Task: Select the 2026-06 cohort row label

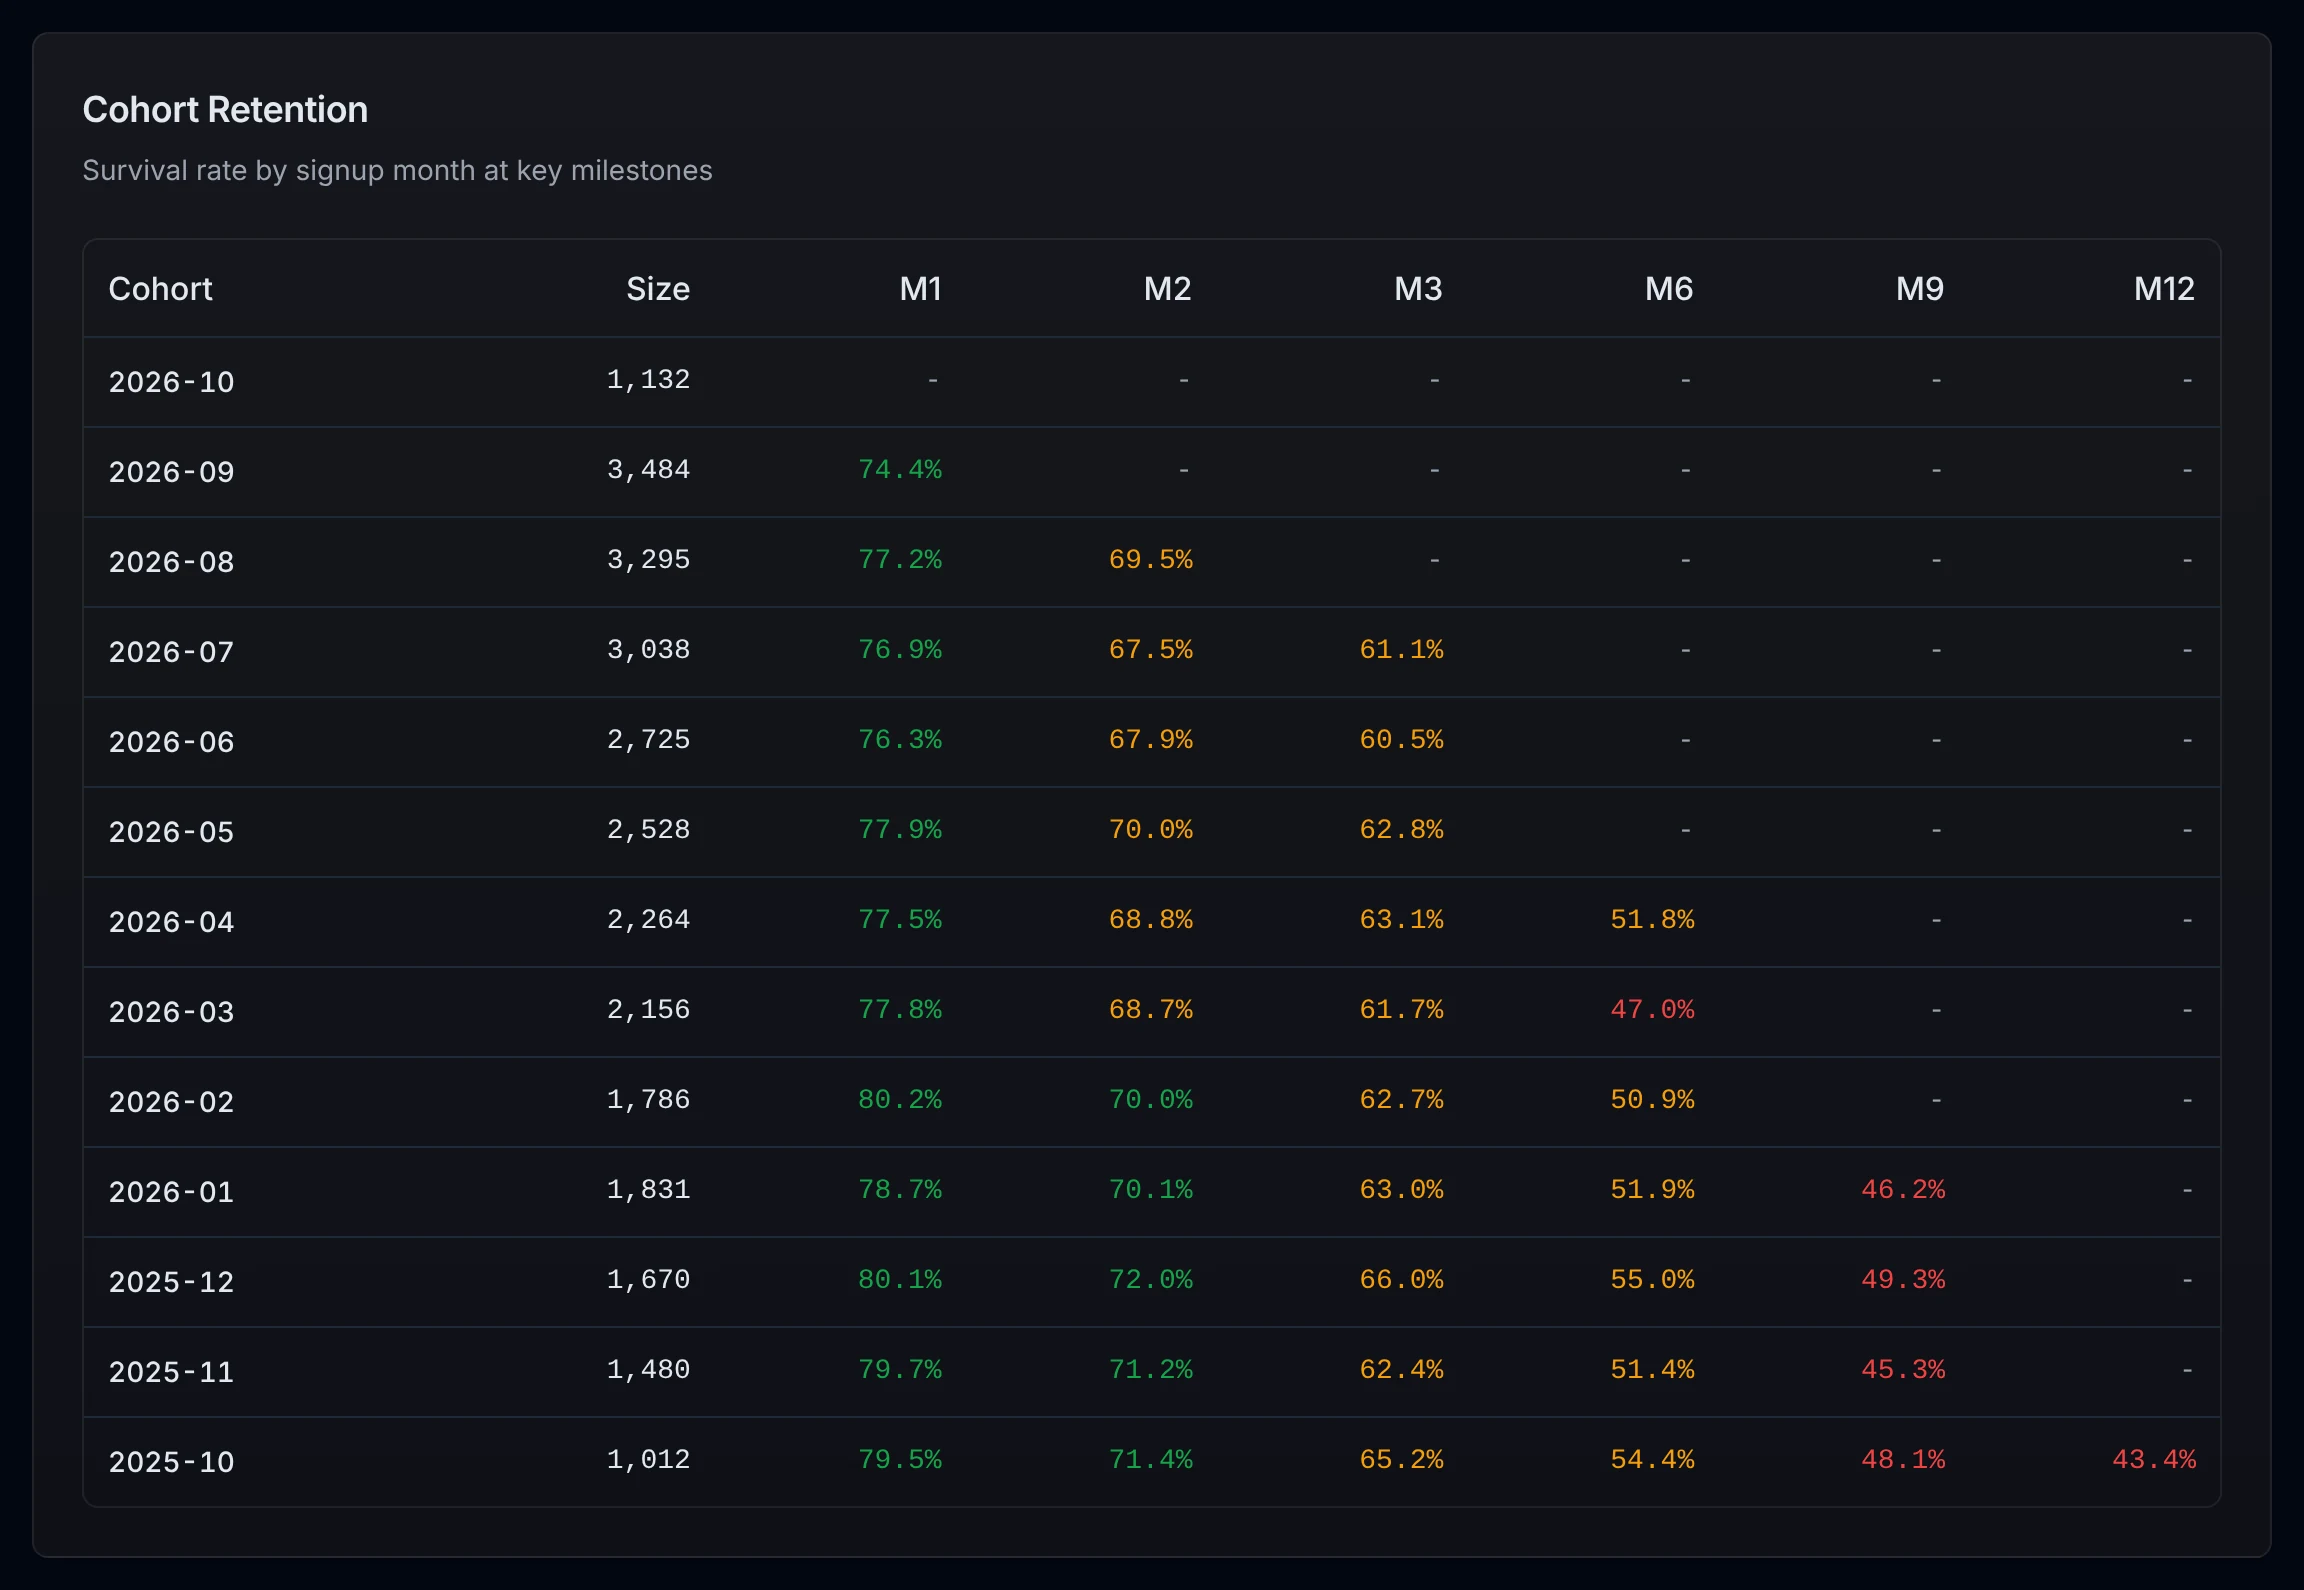Action: click(171, 742)
